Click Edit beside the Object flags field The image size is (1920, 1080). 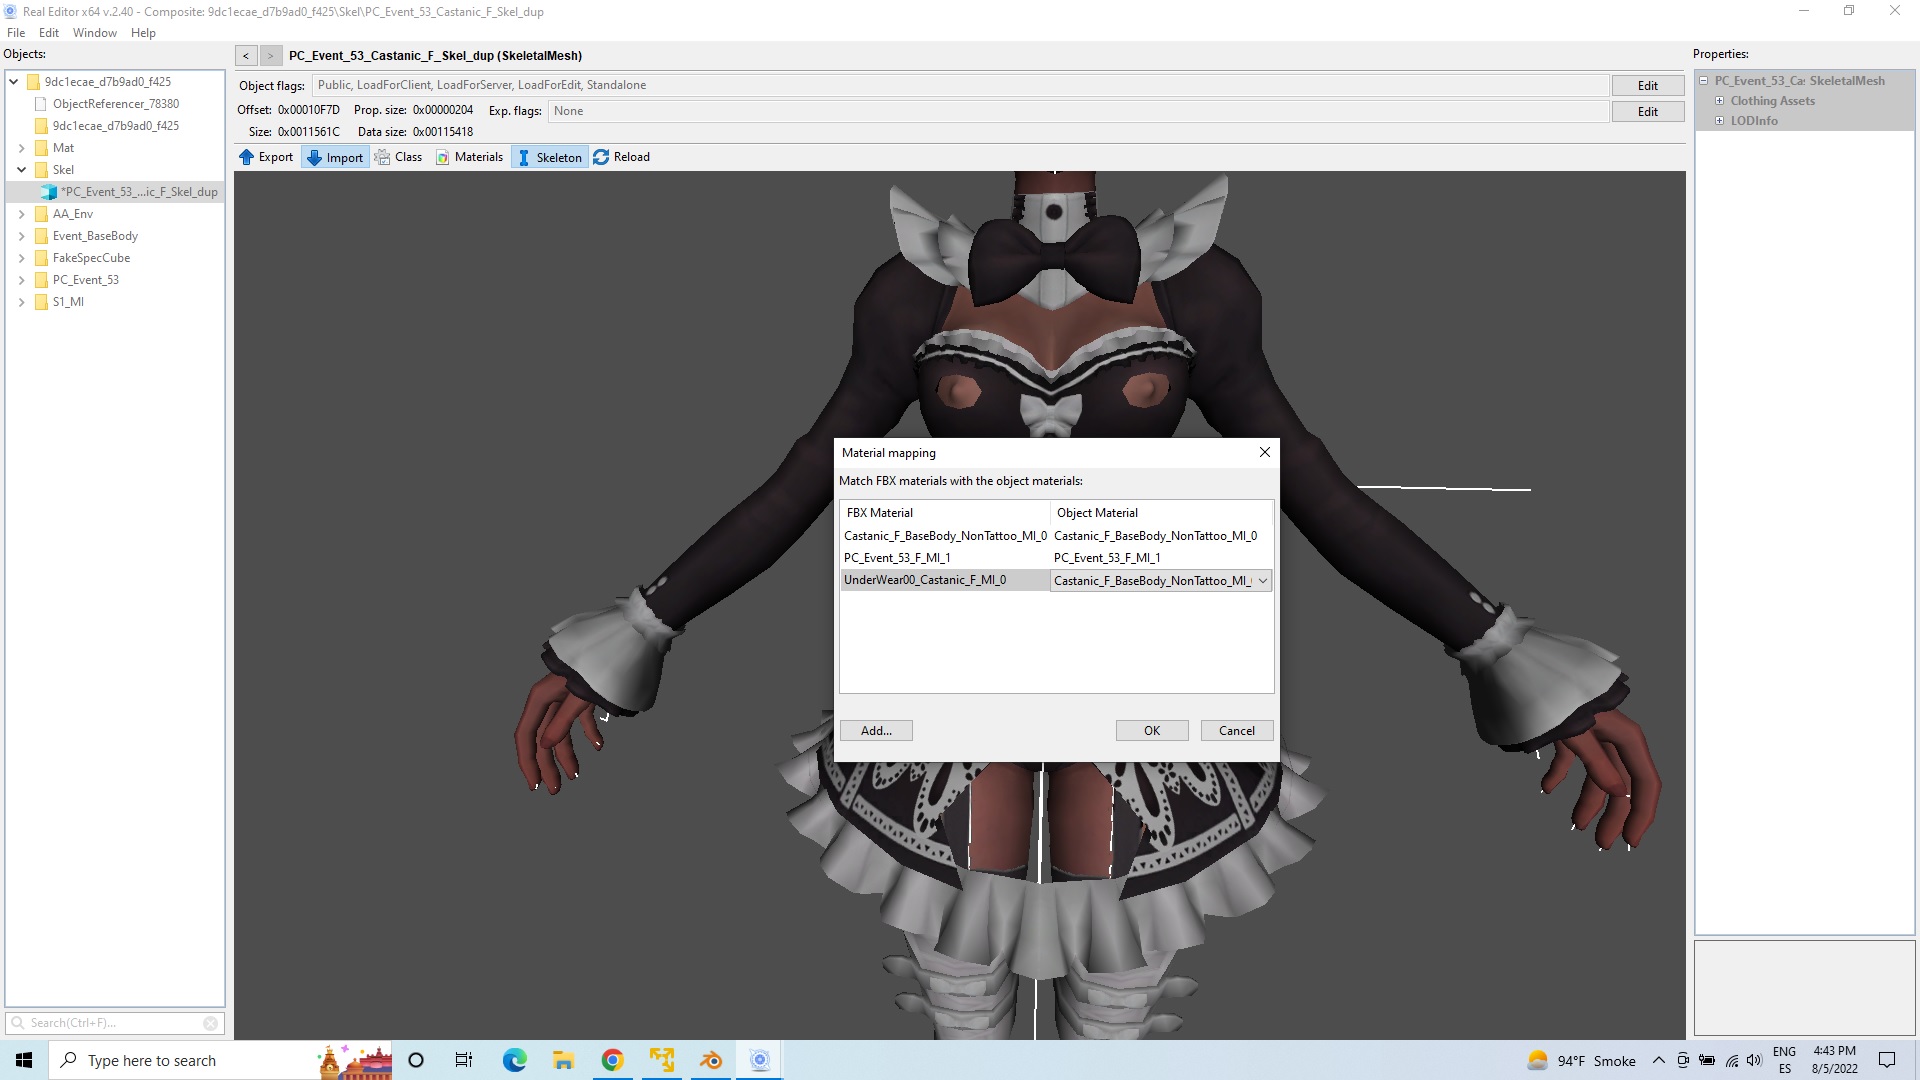(1647, 86)
